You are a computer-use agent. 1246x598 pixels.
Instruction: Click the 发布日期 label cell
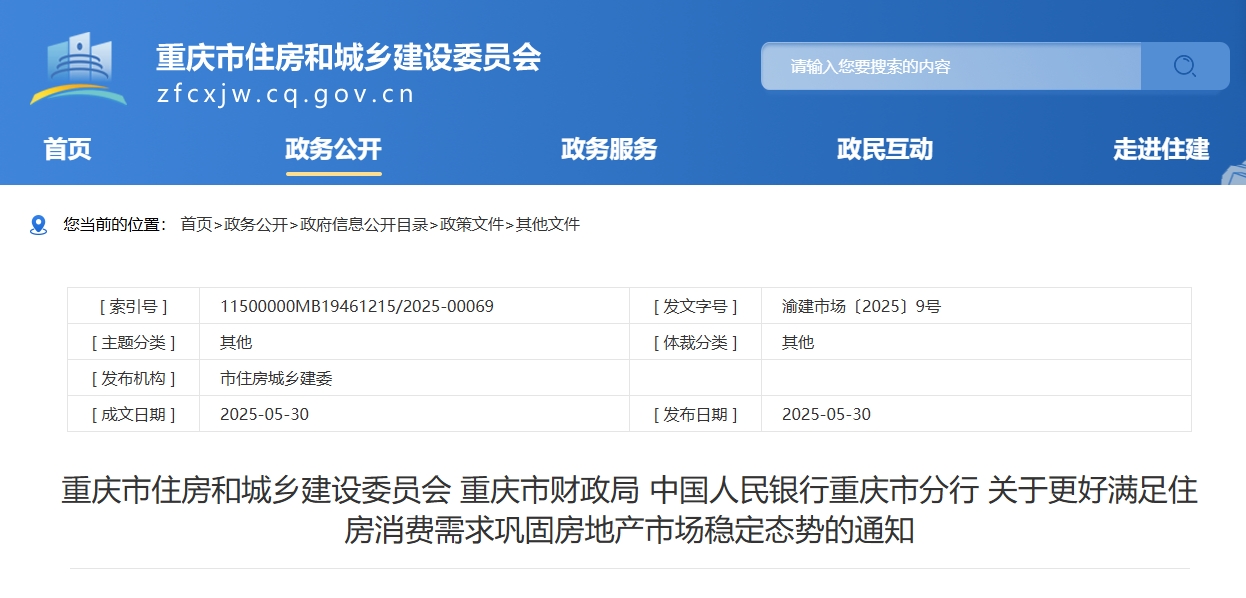click(696, 414)
